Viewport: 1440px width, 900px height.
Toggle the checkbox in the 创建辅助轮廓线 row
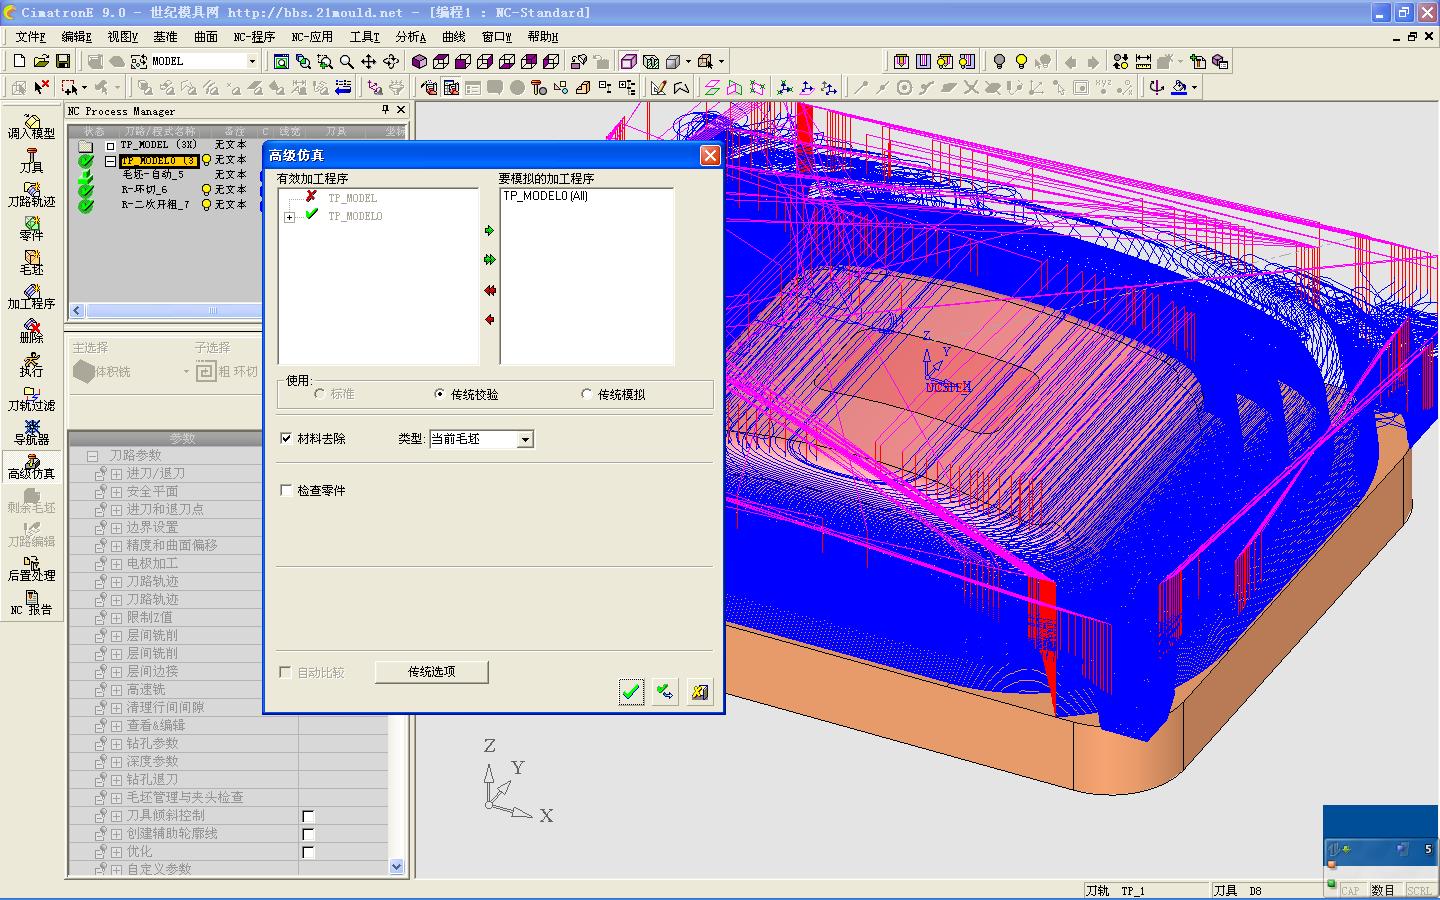tap(308, 834)
